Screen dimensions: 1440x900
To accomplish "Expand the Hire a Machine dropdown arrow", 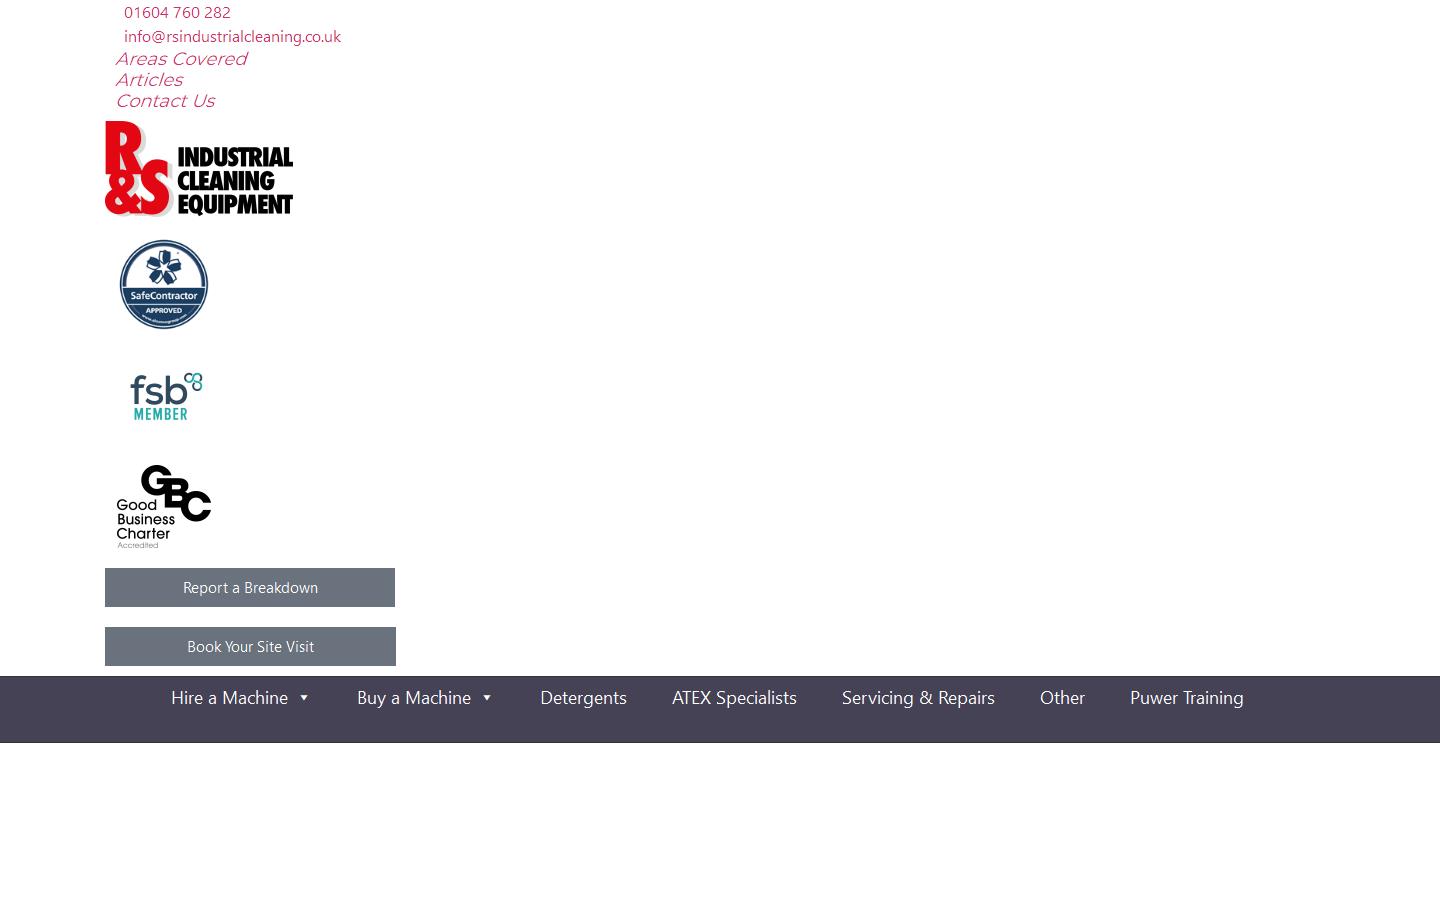I will click(x=304, y=698).
